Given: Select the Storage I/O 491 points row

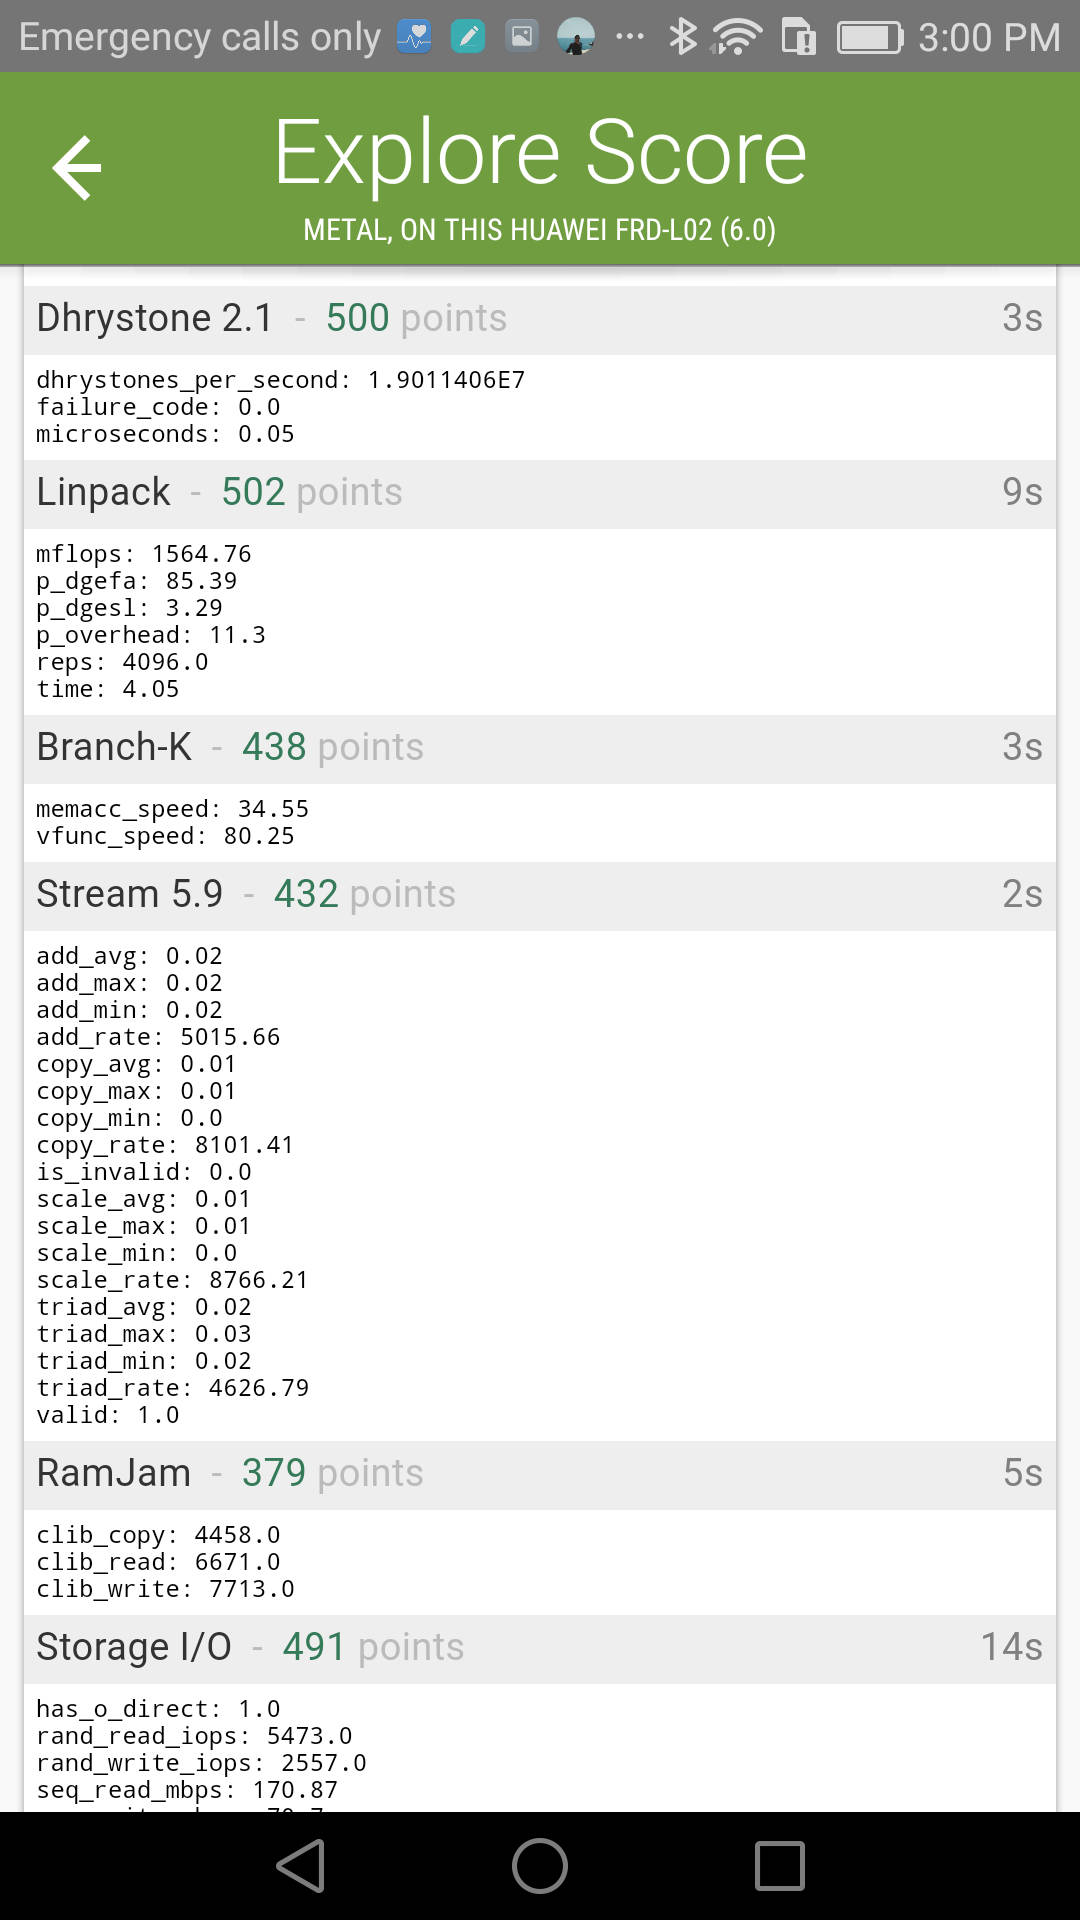Looking at the screenshot, I should click(540, 1648).
